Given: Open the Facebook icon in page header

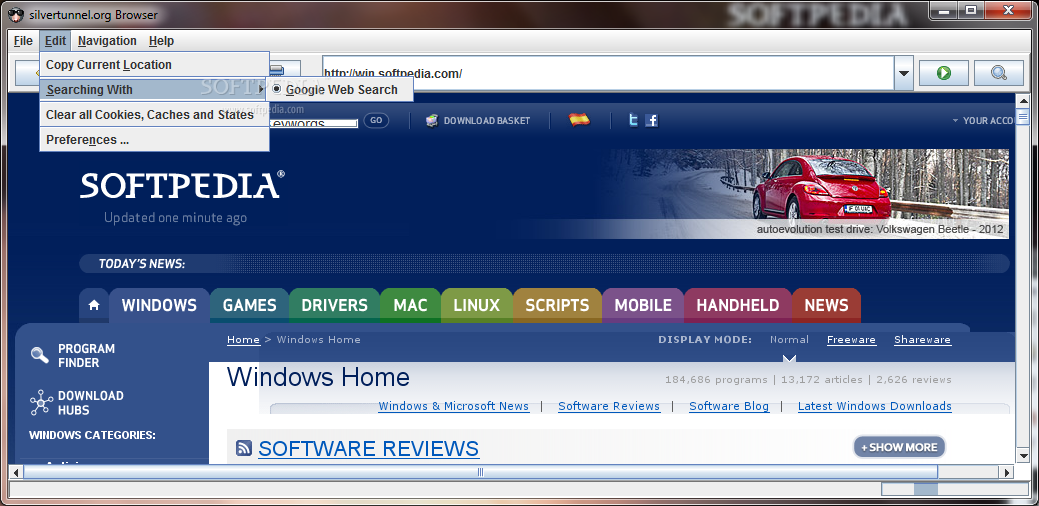Looking at the screenshot, I should [x=652, y=121].
